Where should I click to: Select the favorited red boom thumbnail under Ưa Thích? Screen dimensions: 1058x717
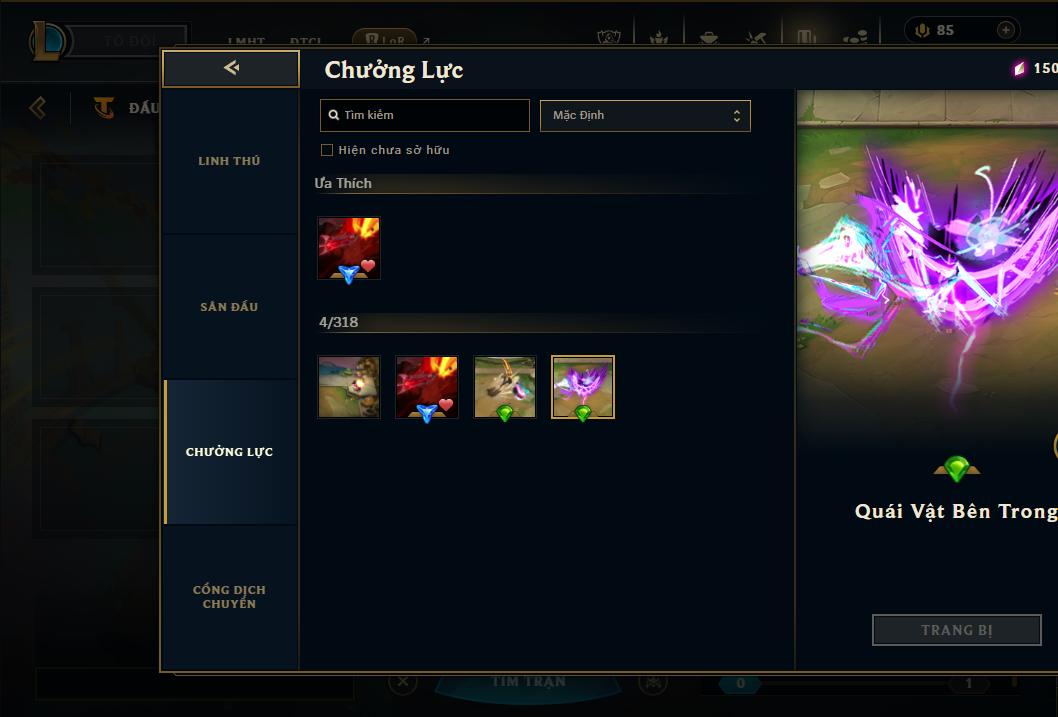(x=349, y=248)
